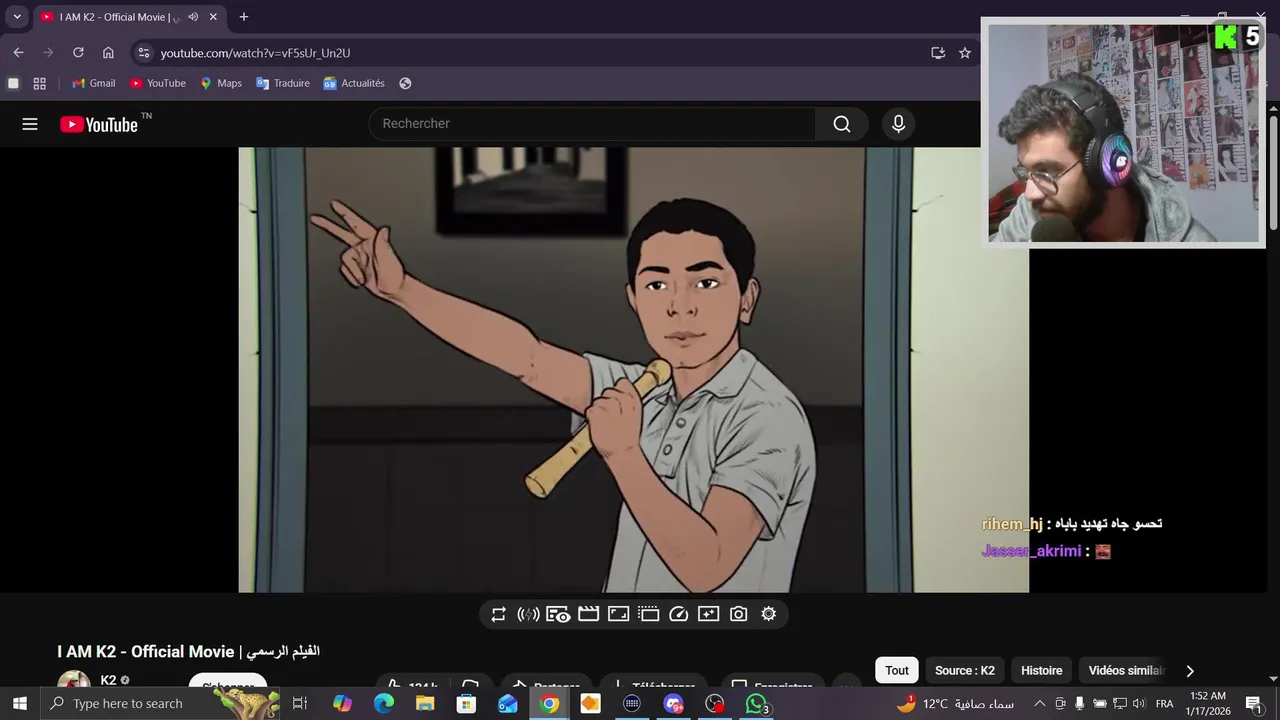This screenshot has width=1280, height=720.
Task: Open Chrome from the taskbar
Action: click(x=549, y=704)
